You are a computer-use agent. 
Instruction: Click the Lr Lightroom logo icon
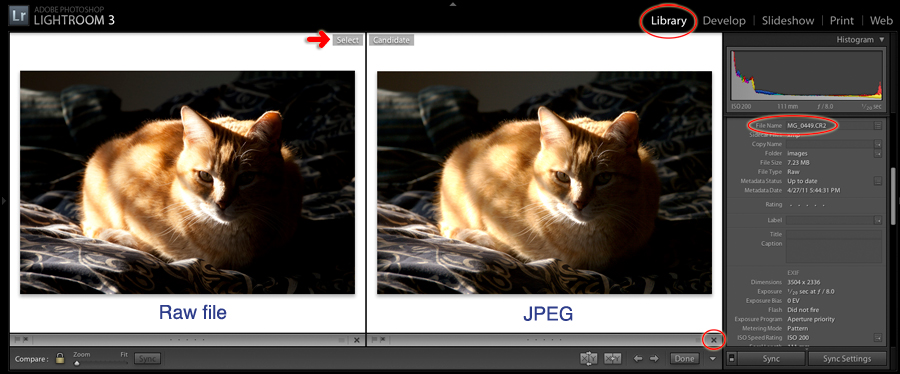click(18, 15)
